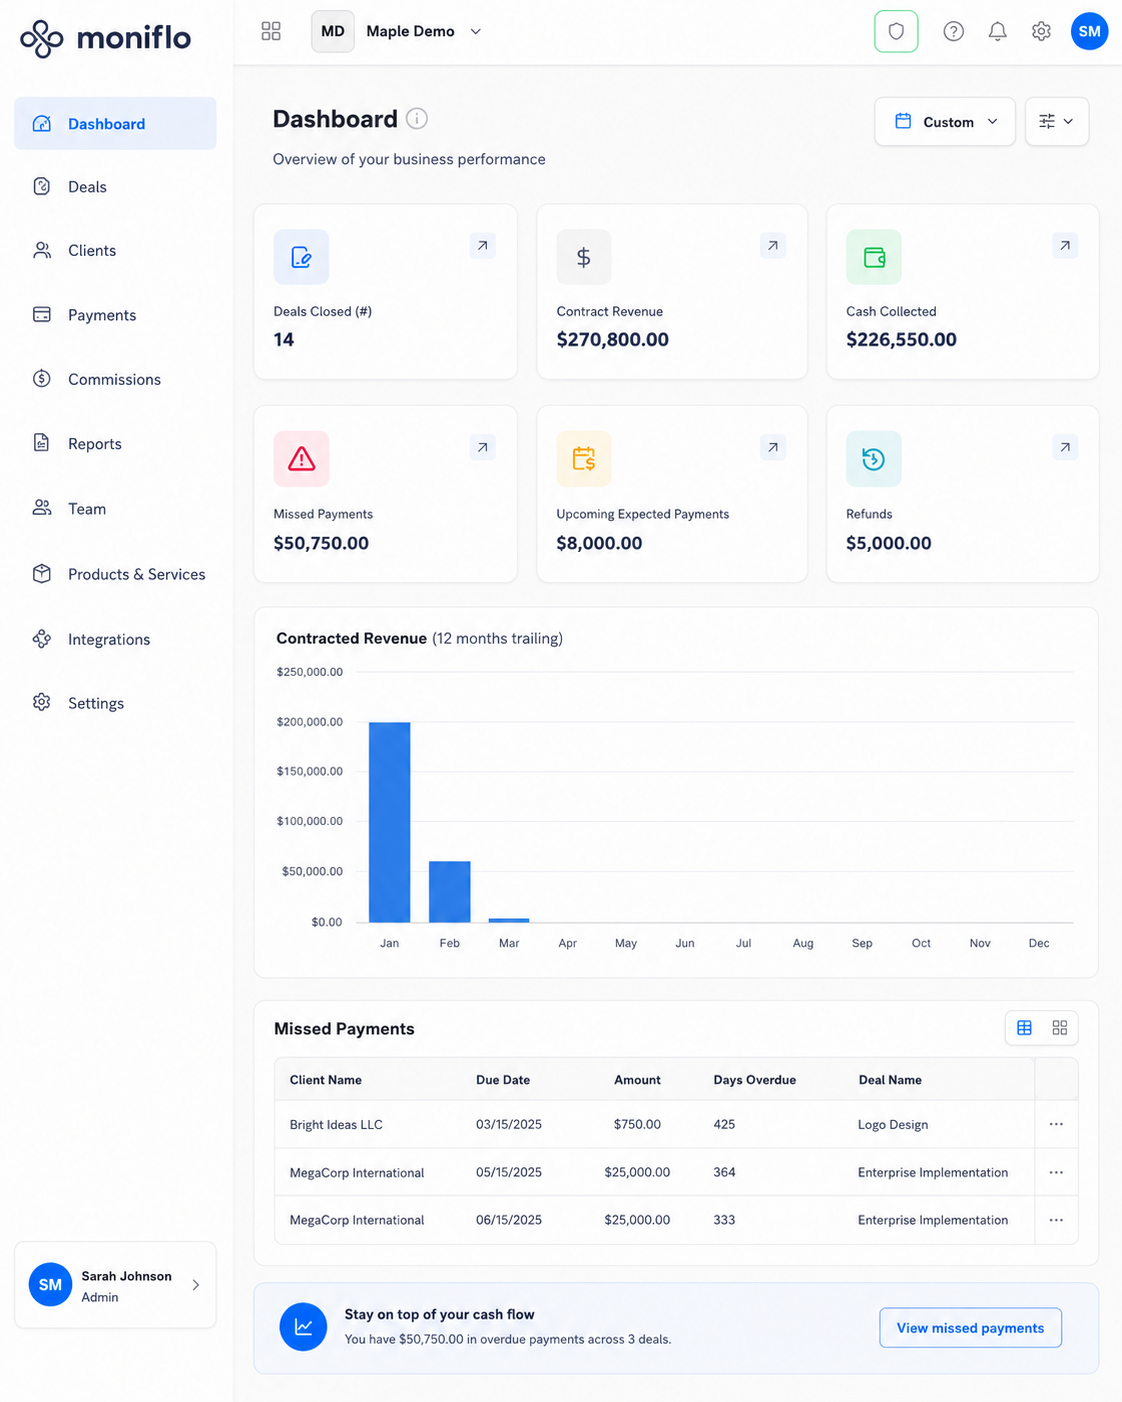Click the $50,750.00 Missed Payments value
The height and width of the screenshot is (1402, 1122).
point(321,543)
